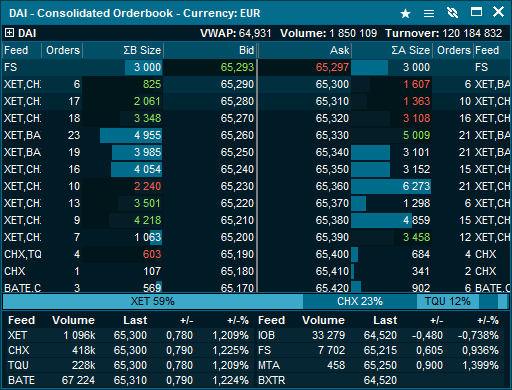Click ask size 3 458
The image size is (512, 390).
pyautogui.click(x=417, y=237)
